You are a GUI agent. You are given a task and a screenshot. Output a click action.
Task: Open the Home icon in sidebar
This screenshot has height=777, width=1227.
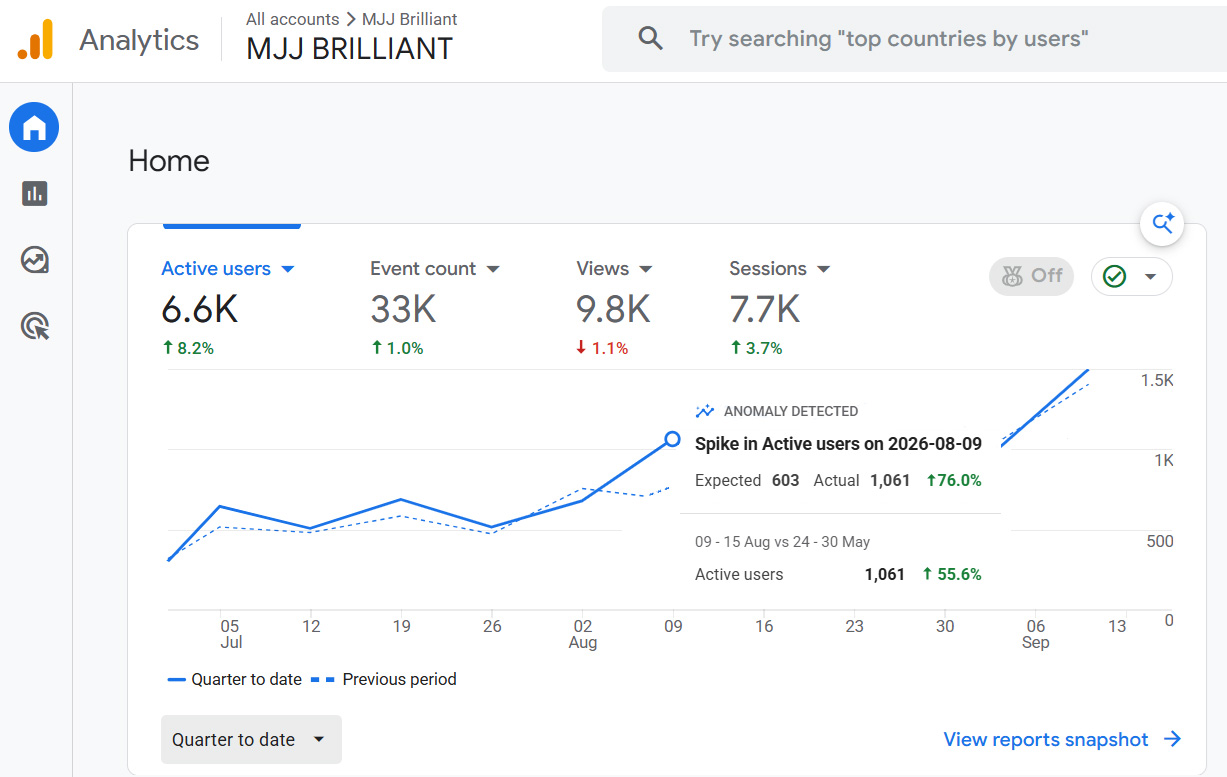point(34,128)
